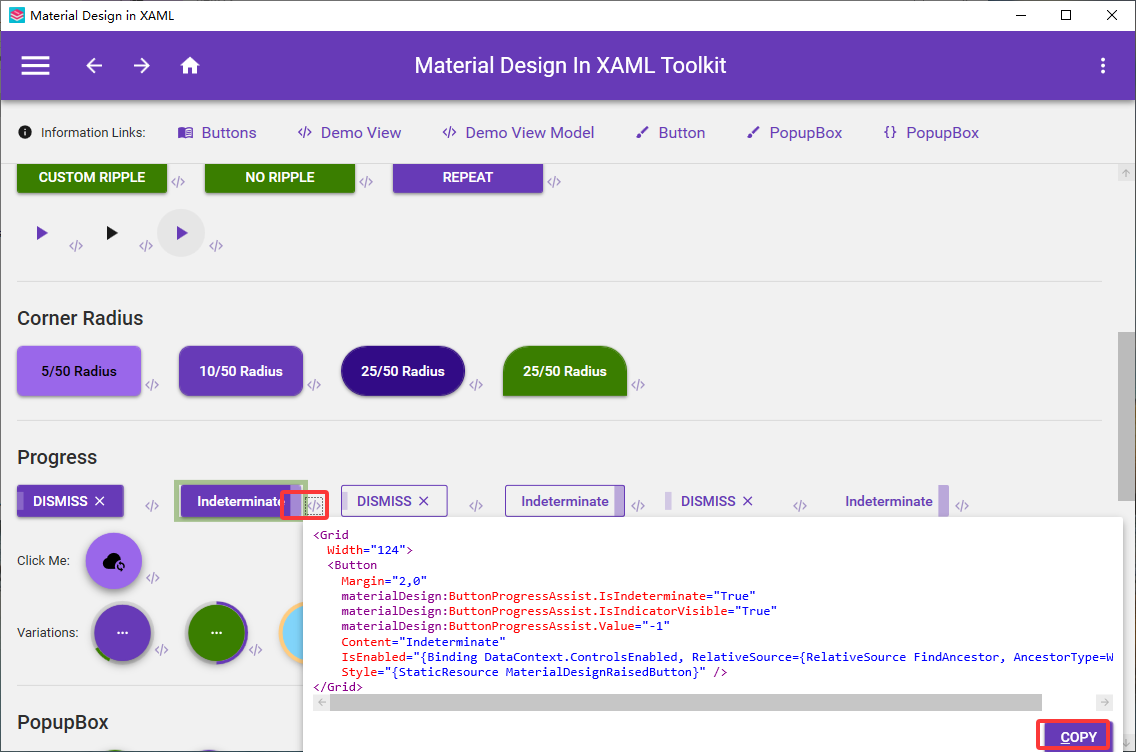Open the Button style link

pos(670,133)
